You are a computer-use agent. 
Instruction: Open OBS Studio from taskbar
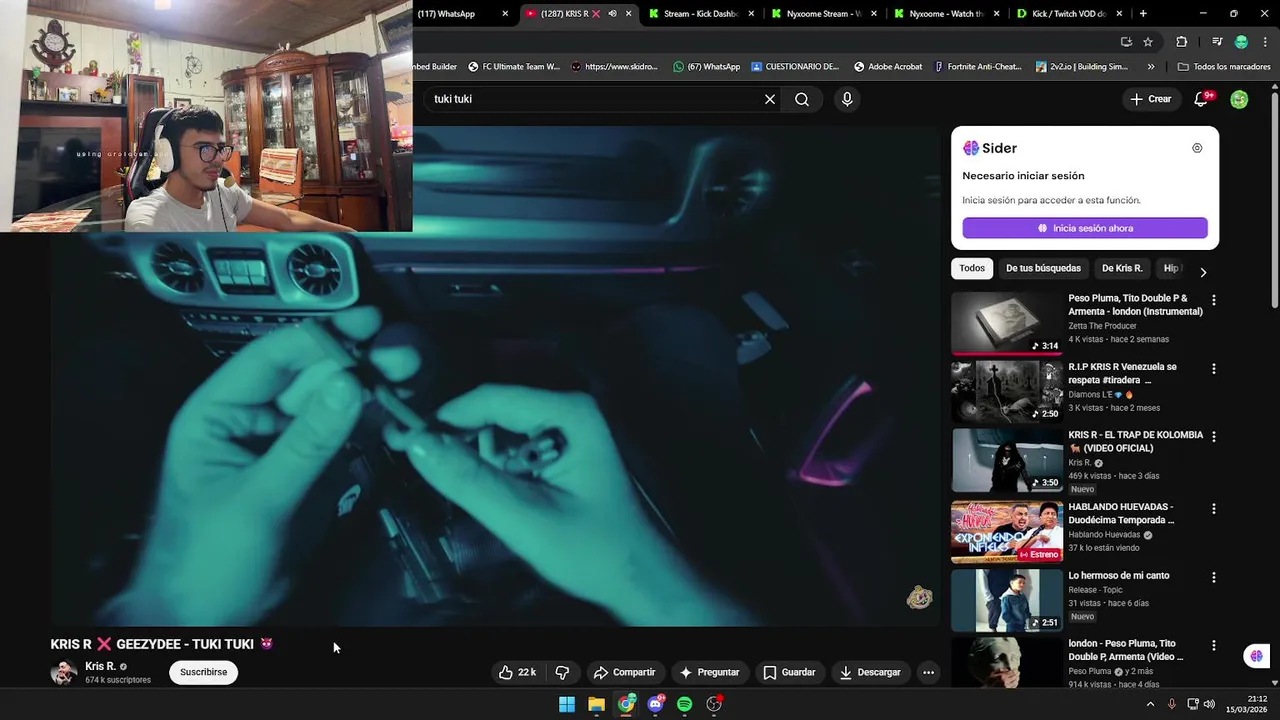(714, 704)
